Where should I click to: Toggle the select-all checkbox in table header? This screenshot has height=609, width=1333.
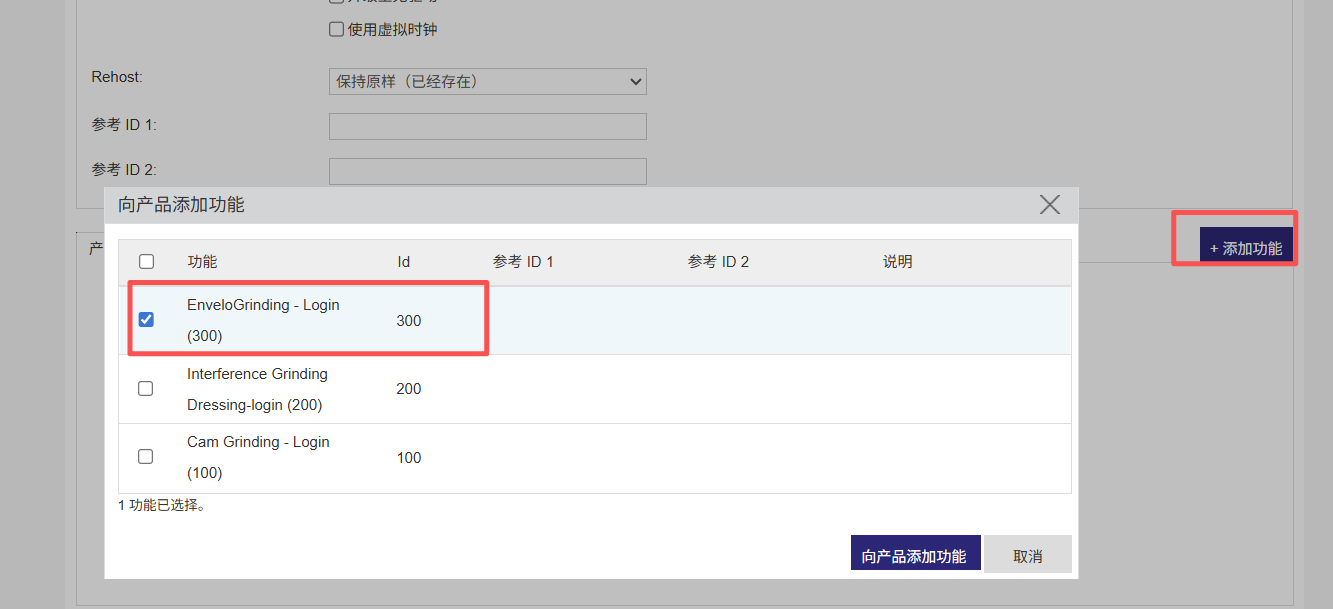tap(146, 262)
